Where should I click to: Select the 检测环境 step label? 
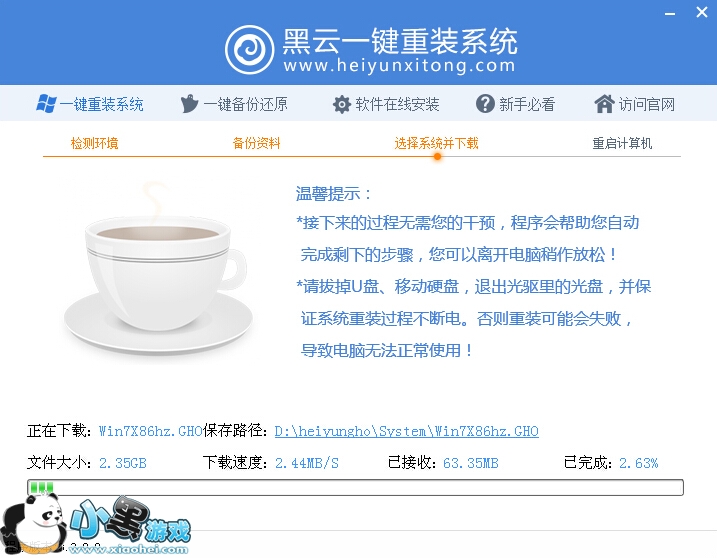[x=94, y=143]
